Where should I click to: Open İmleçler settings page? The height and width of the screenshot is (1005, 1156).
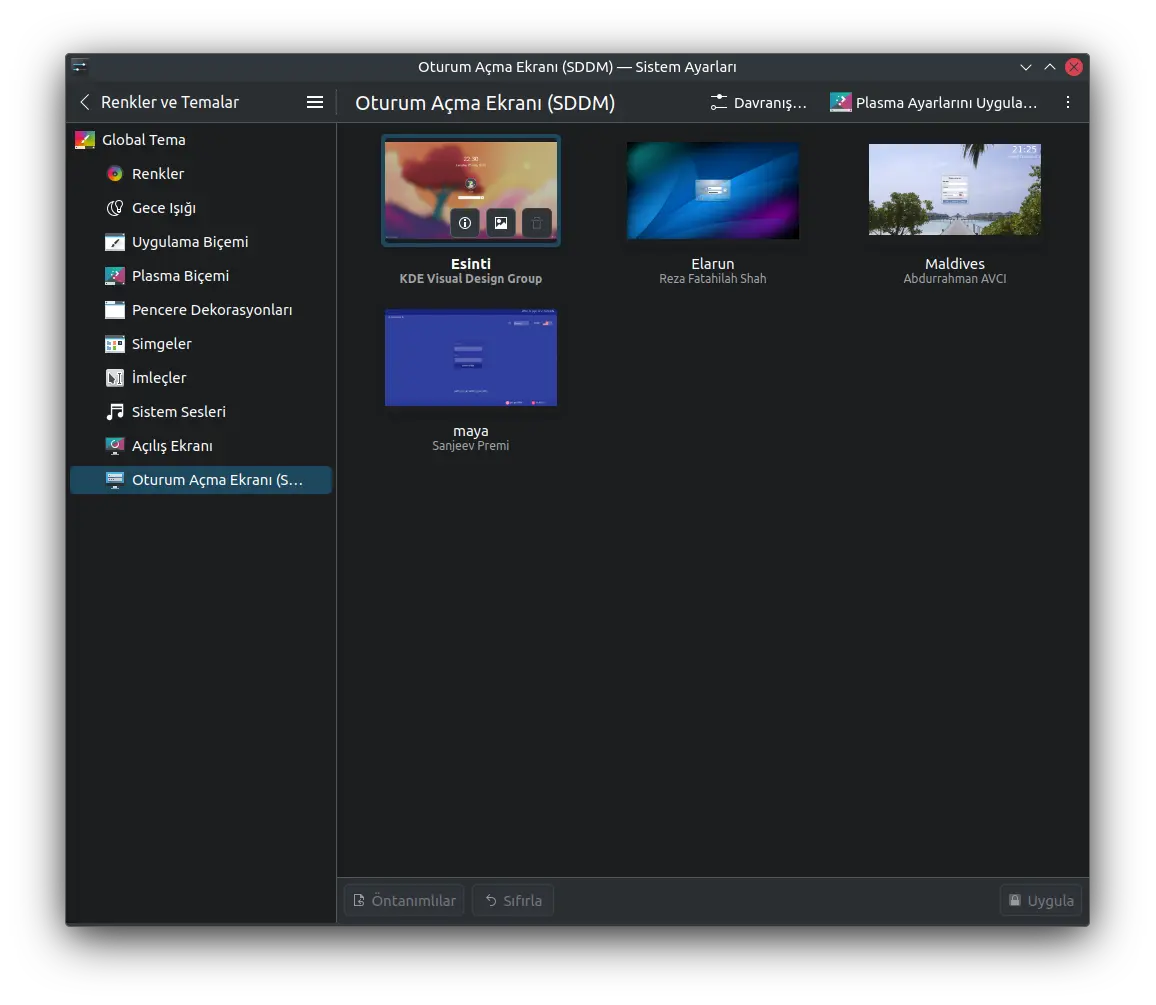click(x=201, y=378)
